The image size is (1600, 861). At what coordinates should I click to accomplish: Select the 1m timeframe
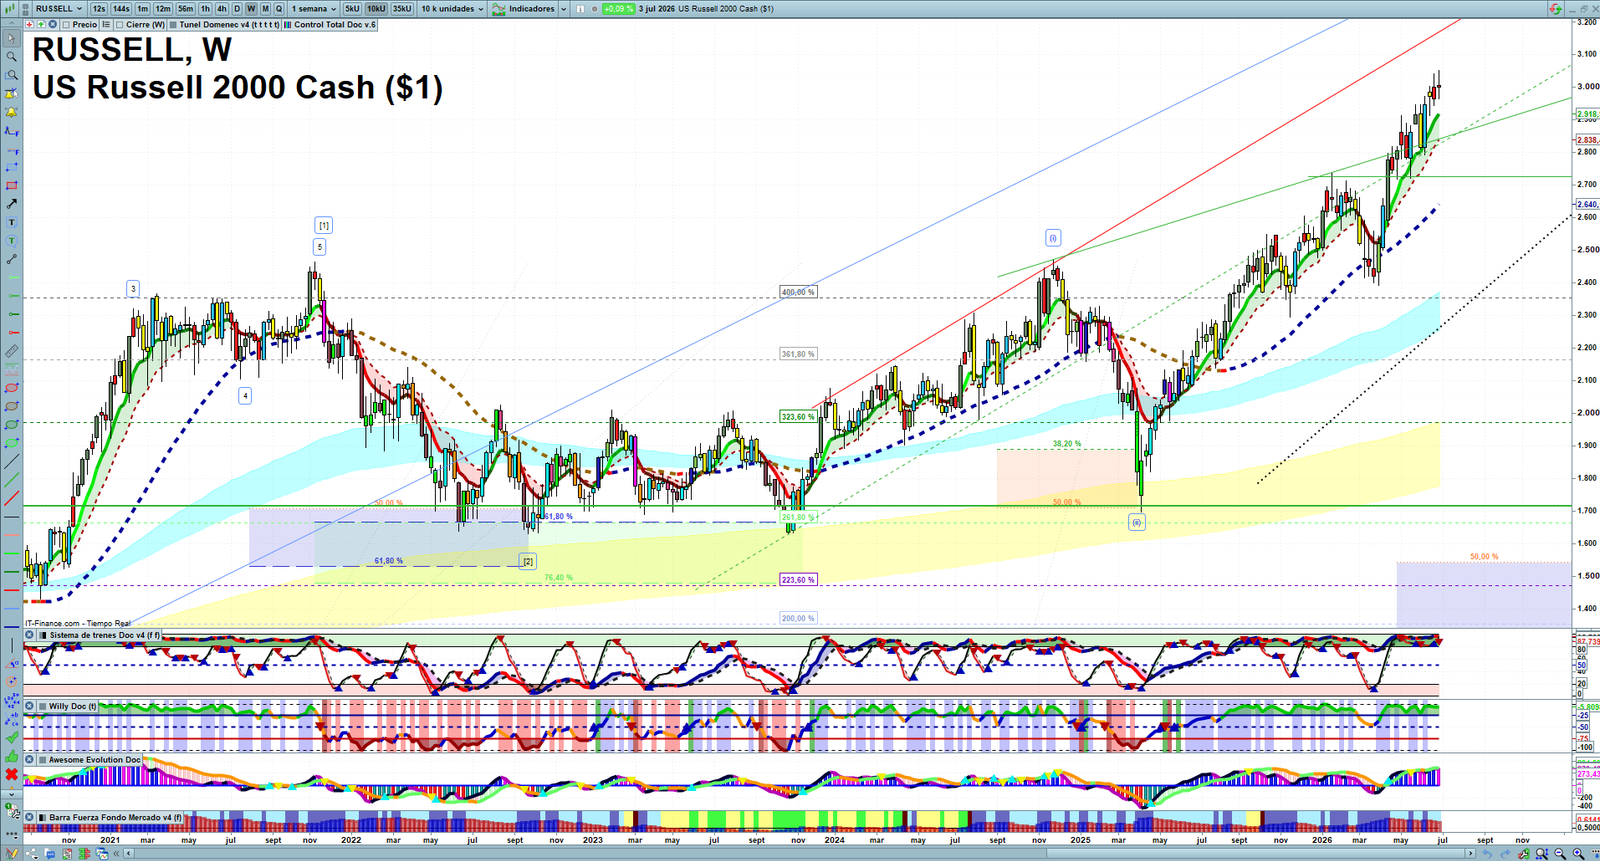pyautogui.click(x=143, y=9)
